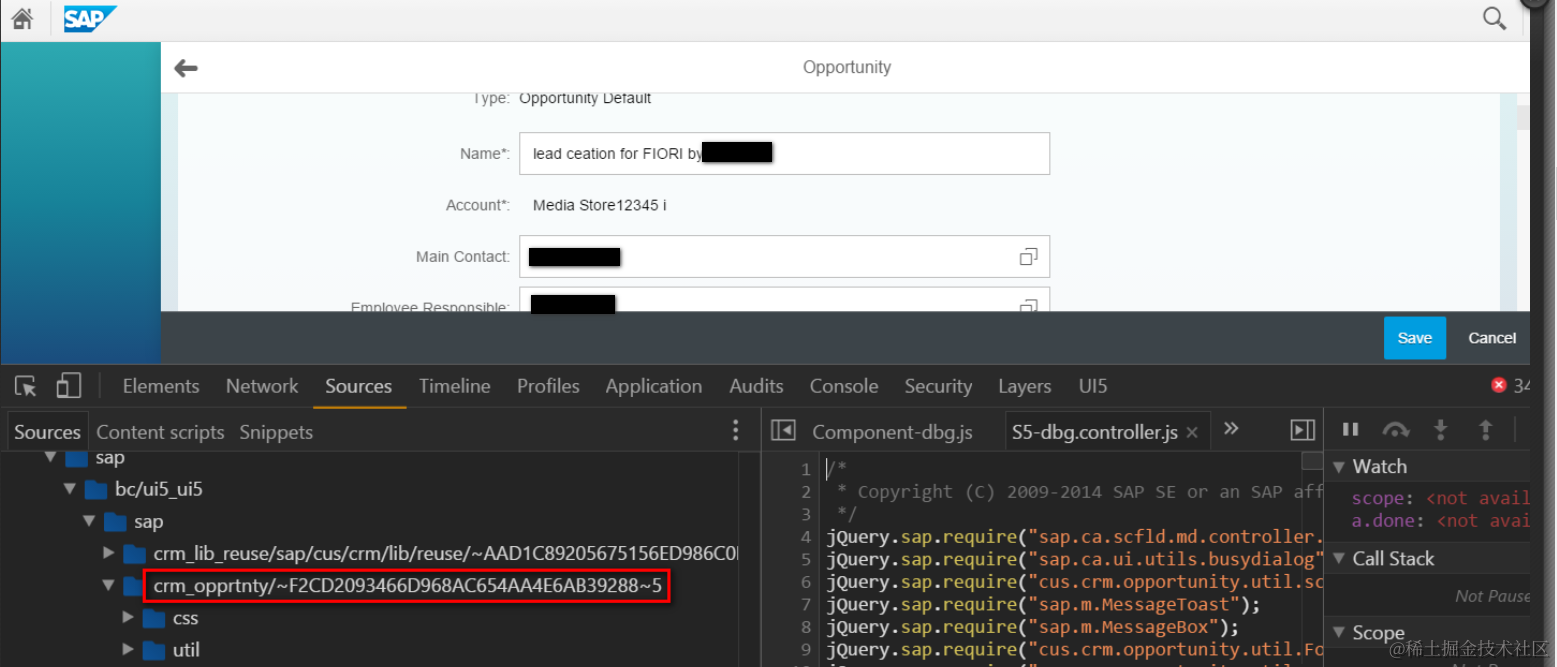Viewport: 1557px width, 667px height.
Task: Step over next function call
Action: pyautogui.click(x=1395, y=430)
